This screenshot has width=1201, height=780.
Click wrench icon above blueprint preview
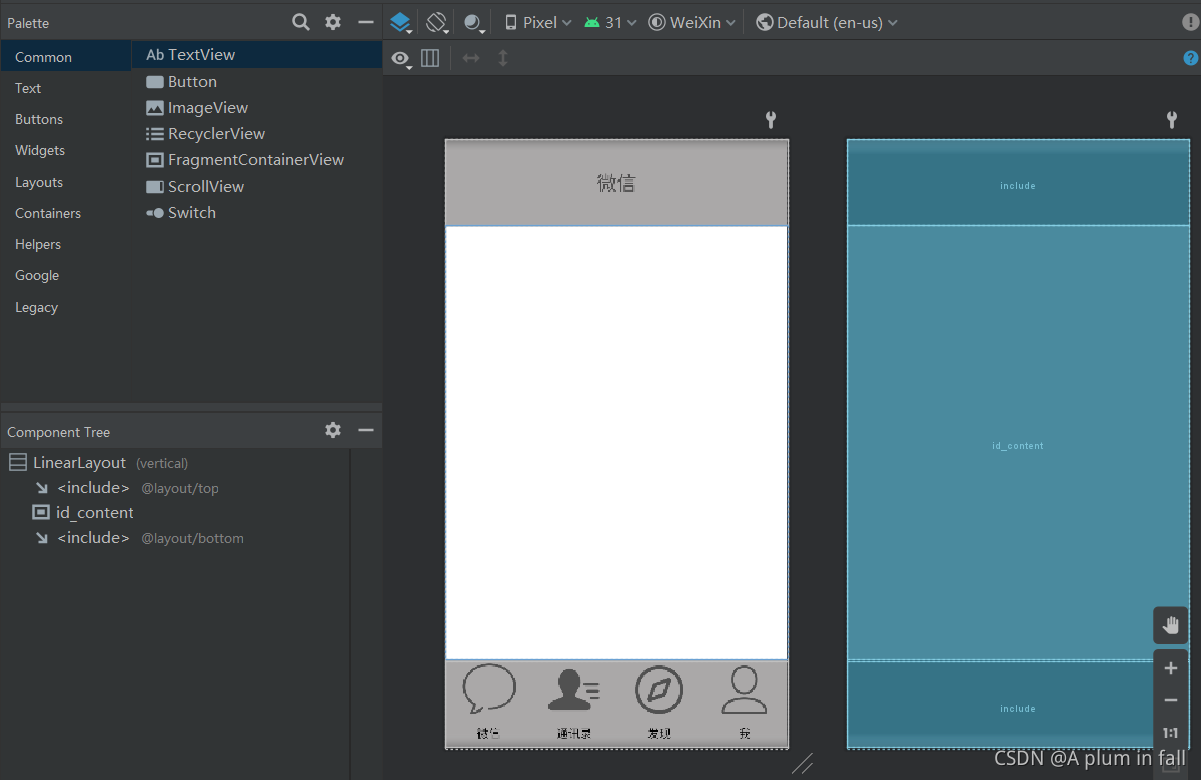click(1172, 121)
